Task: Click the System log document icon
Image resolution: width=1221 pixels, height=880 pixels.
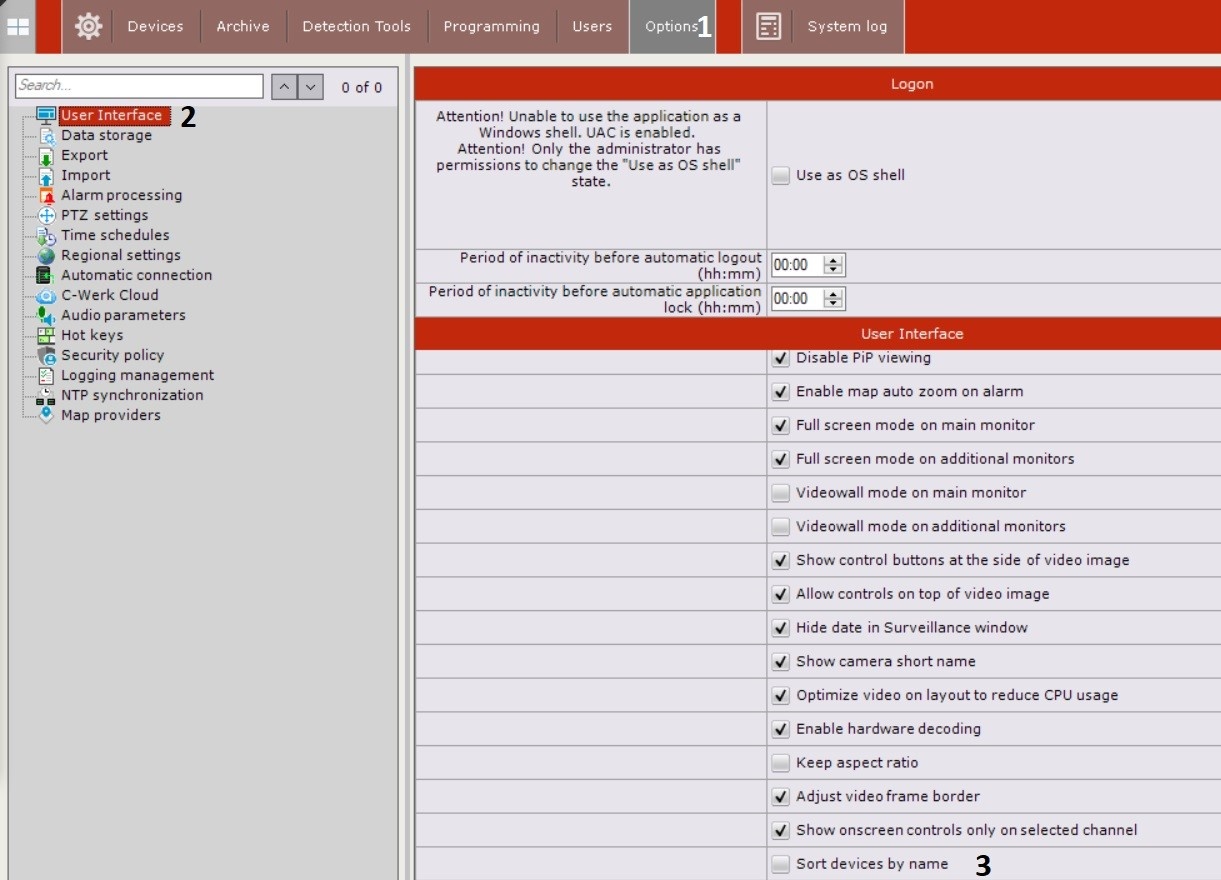Action: point(768,26)
